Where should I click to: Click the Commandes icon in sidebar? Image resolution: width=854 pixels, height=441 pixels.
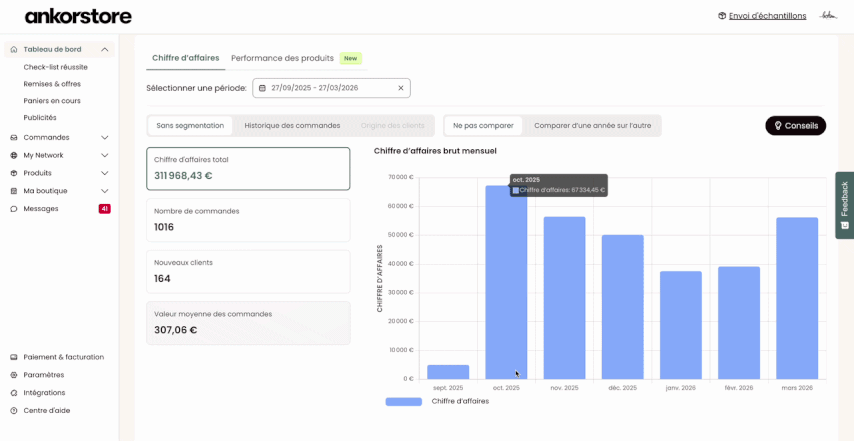point(14,137)
